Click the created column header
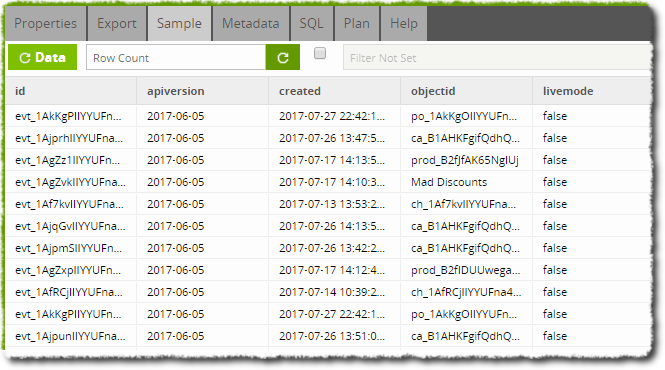This screenshot has width=665, height=370. point(335,91)
